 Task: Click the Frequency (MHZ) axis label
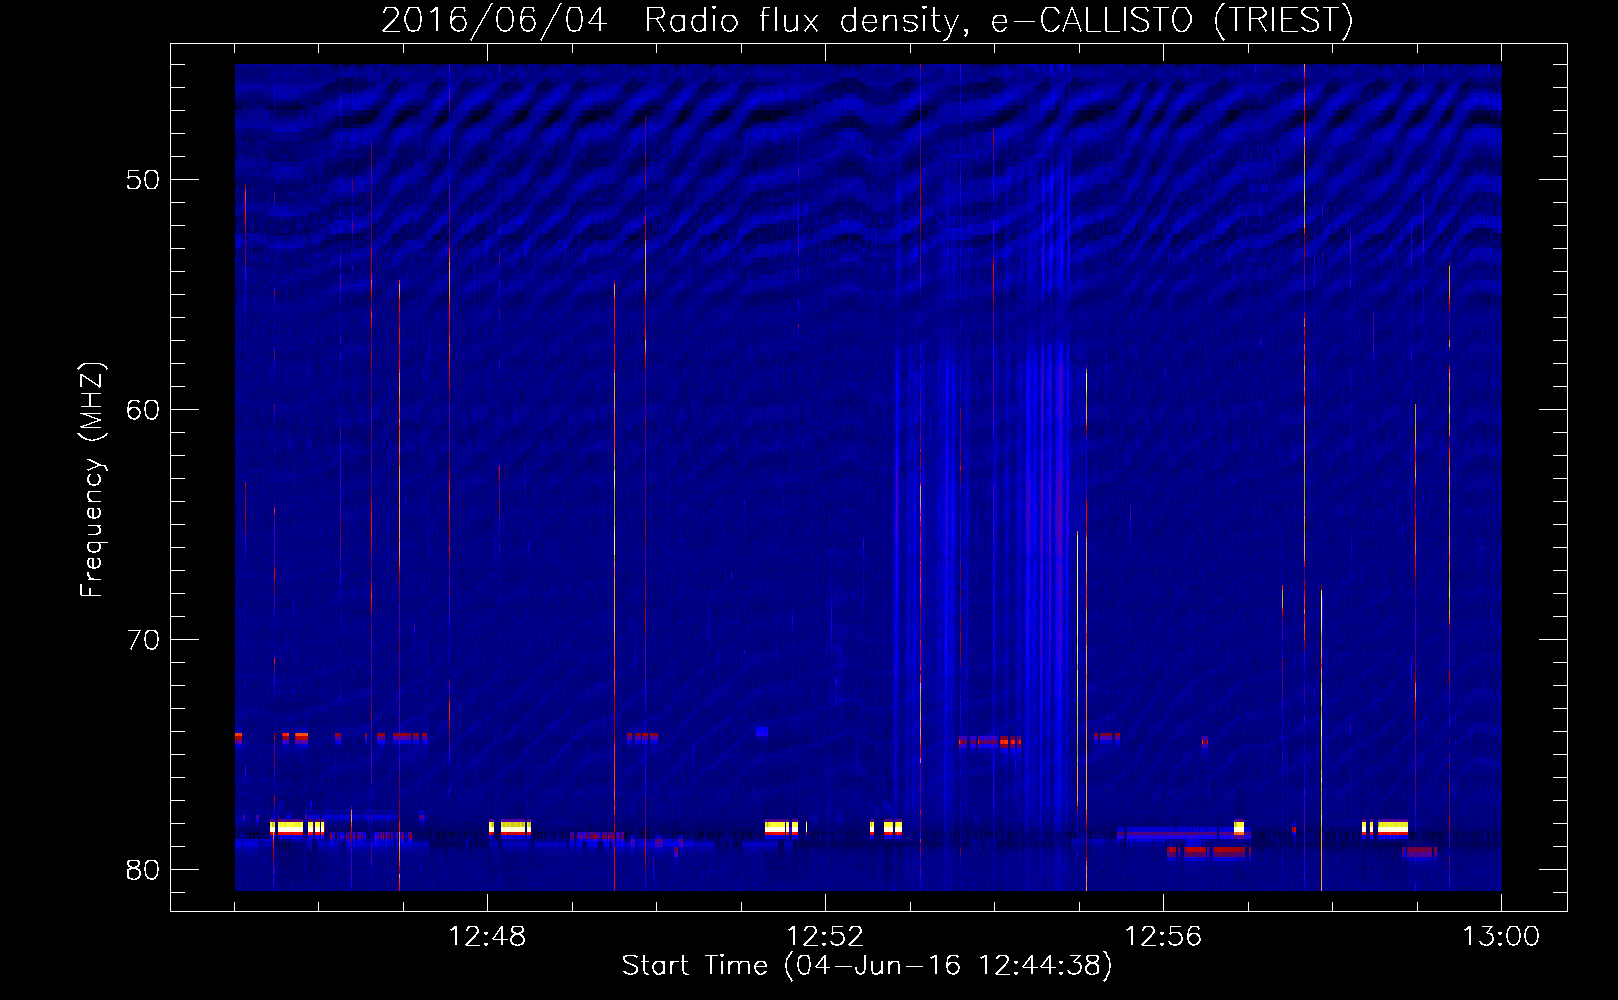pyautogui.click(x=91, y=480)
